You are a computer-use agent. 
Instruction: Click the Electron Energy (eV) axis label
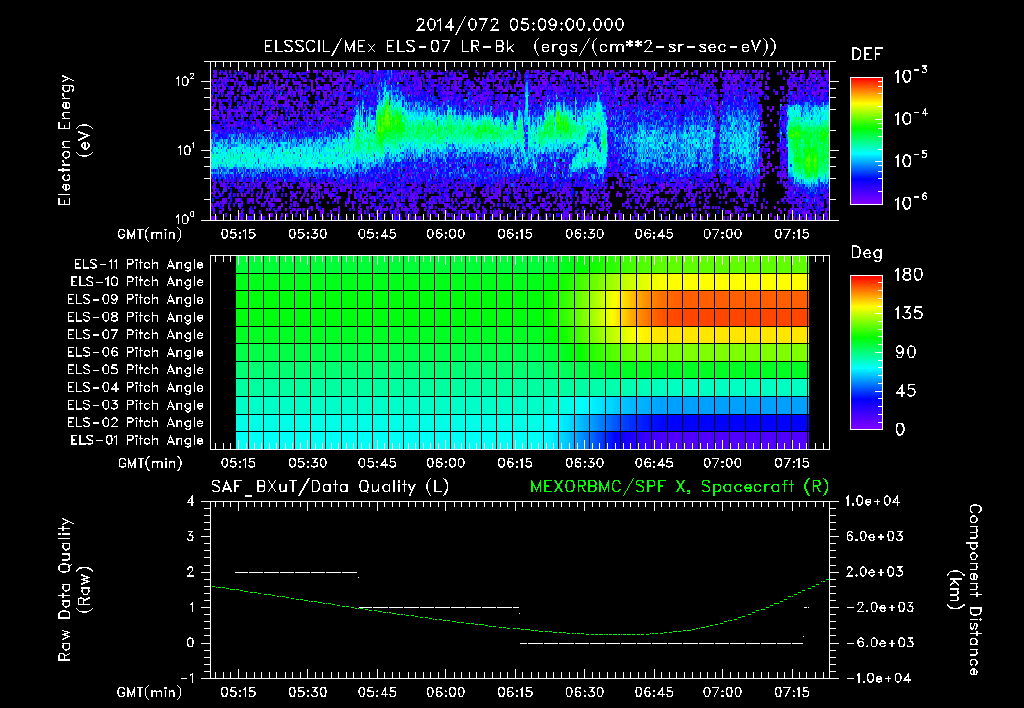coord(74,140)
